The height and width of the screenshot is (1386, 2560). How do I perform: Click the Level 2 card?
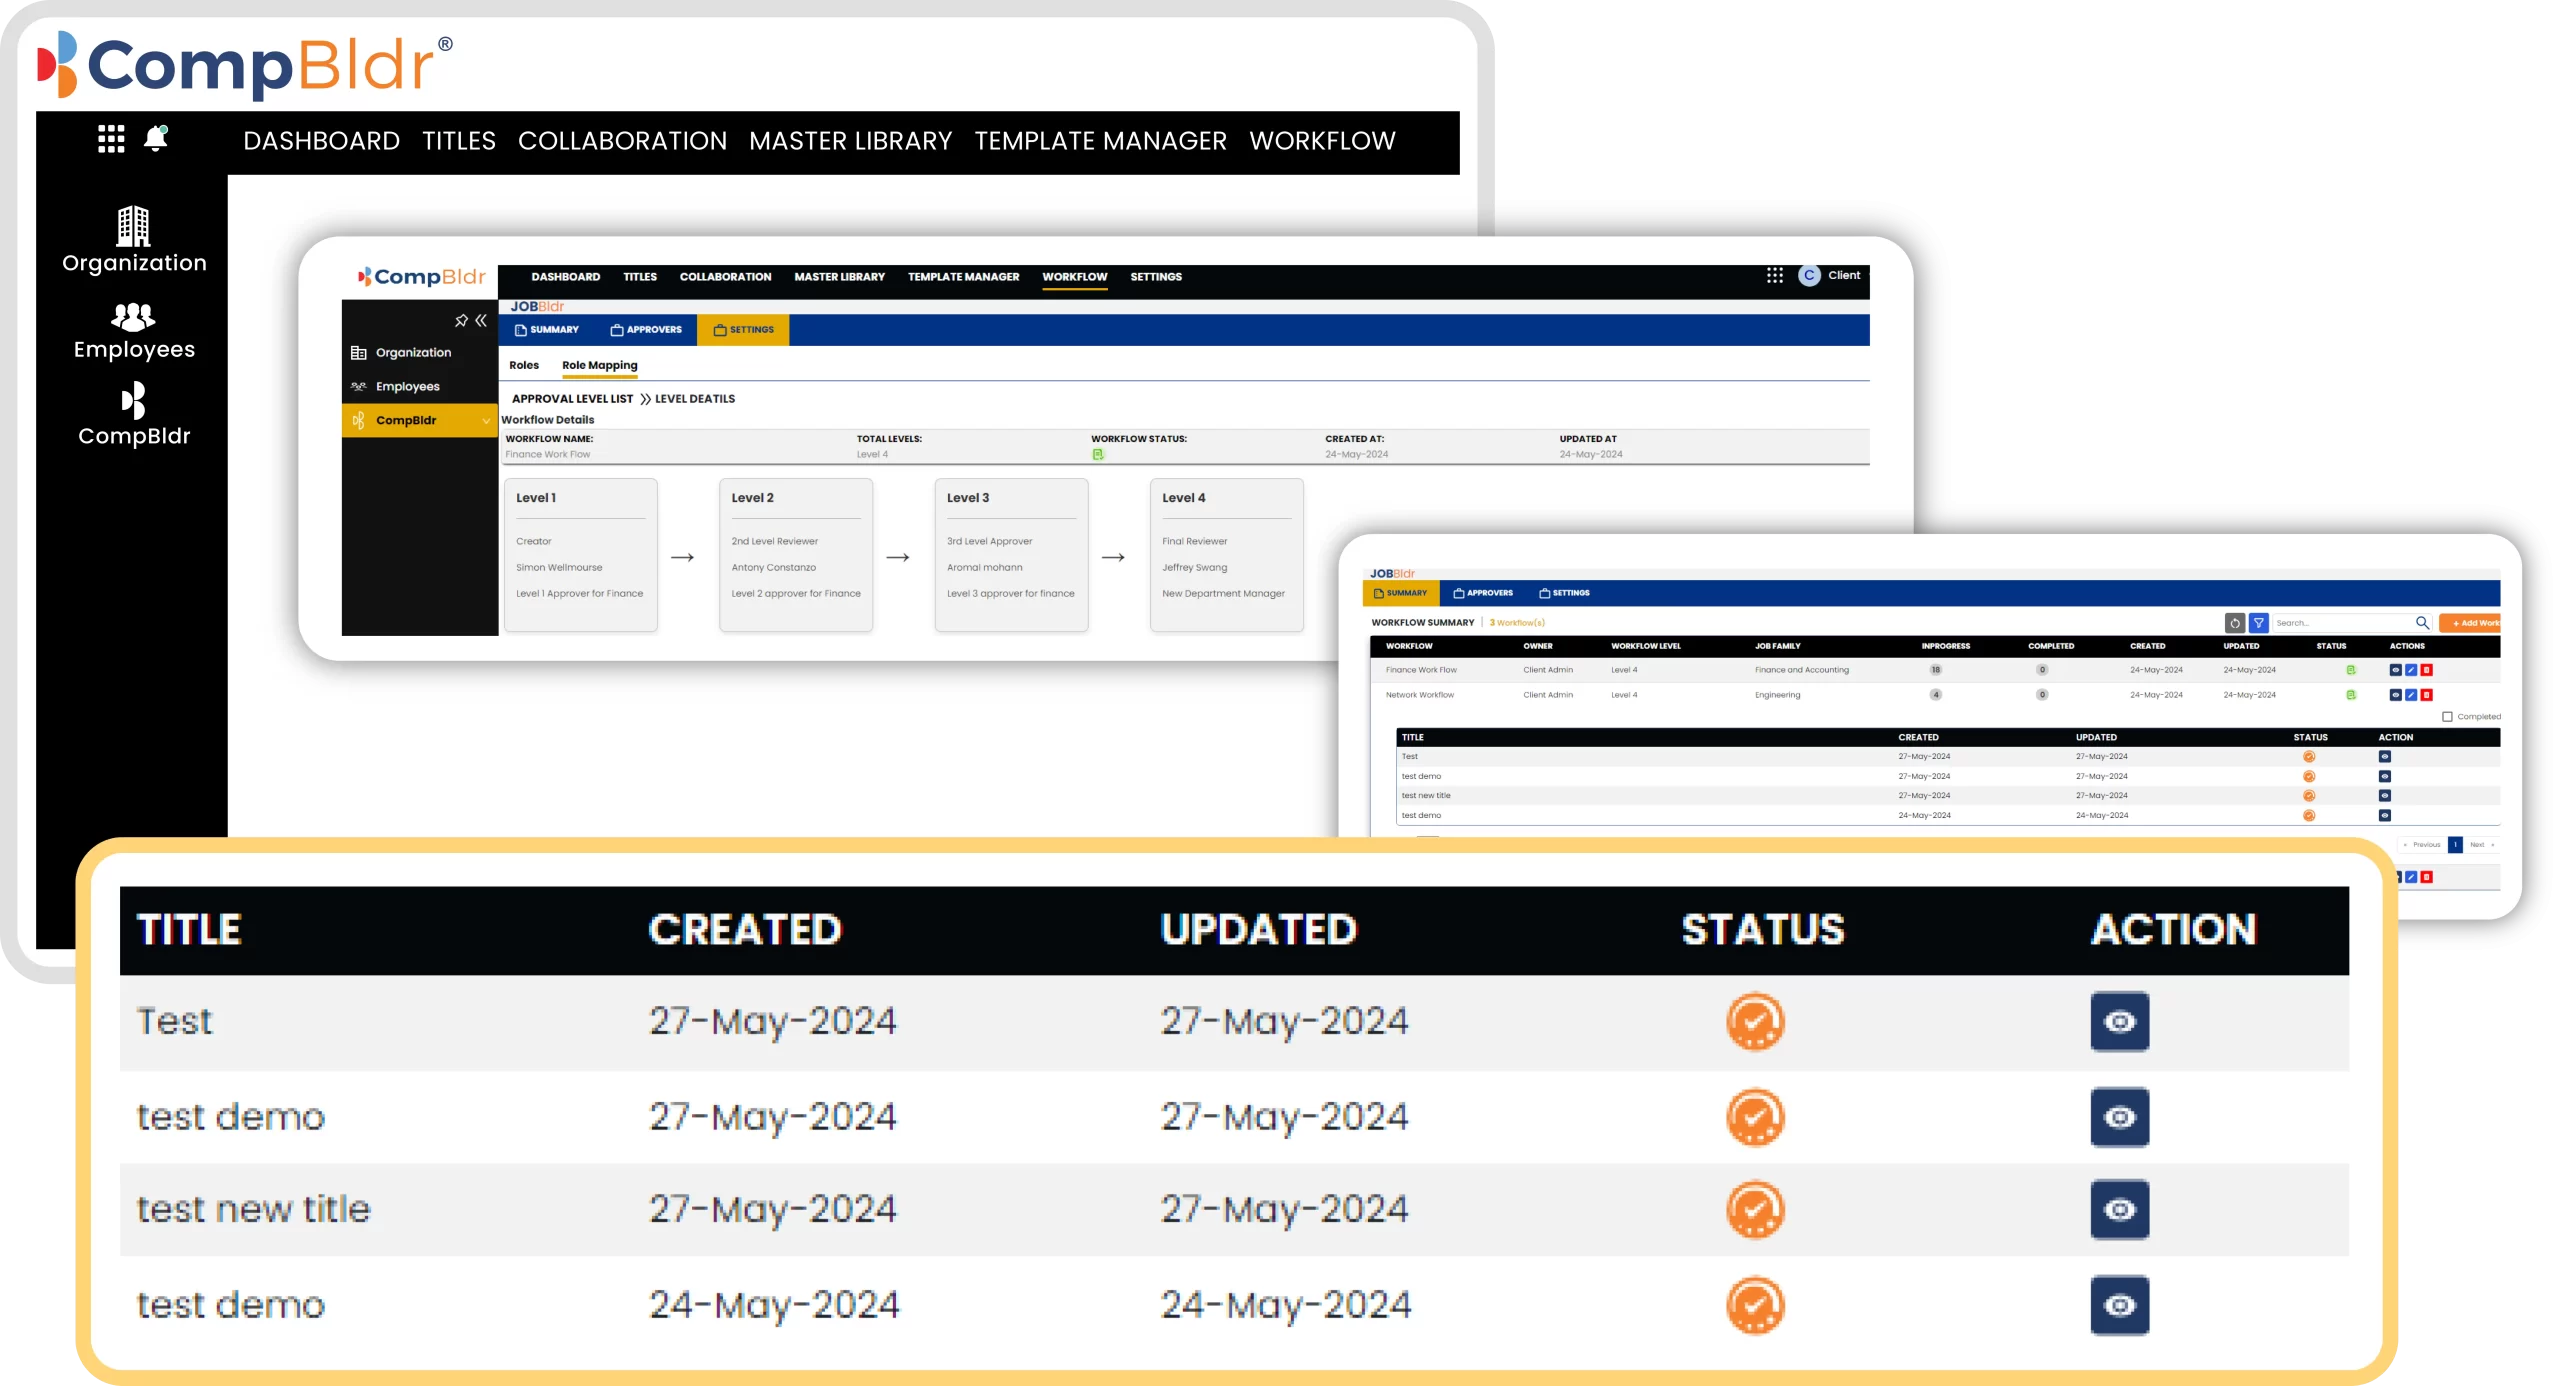click(x=796, y=555)
